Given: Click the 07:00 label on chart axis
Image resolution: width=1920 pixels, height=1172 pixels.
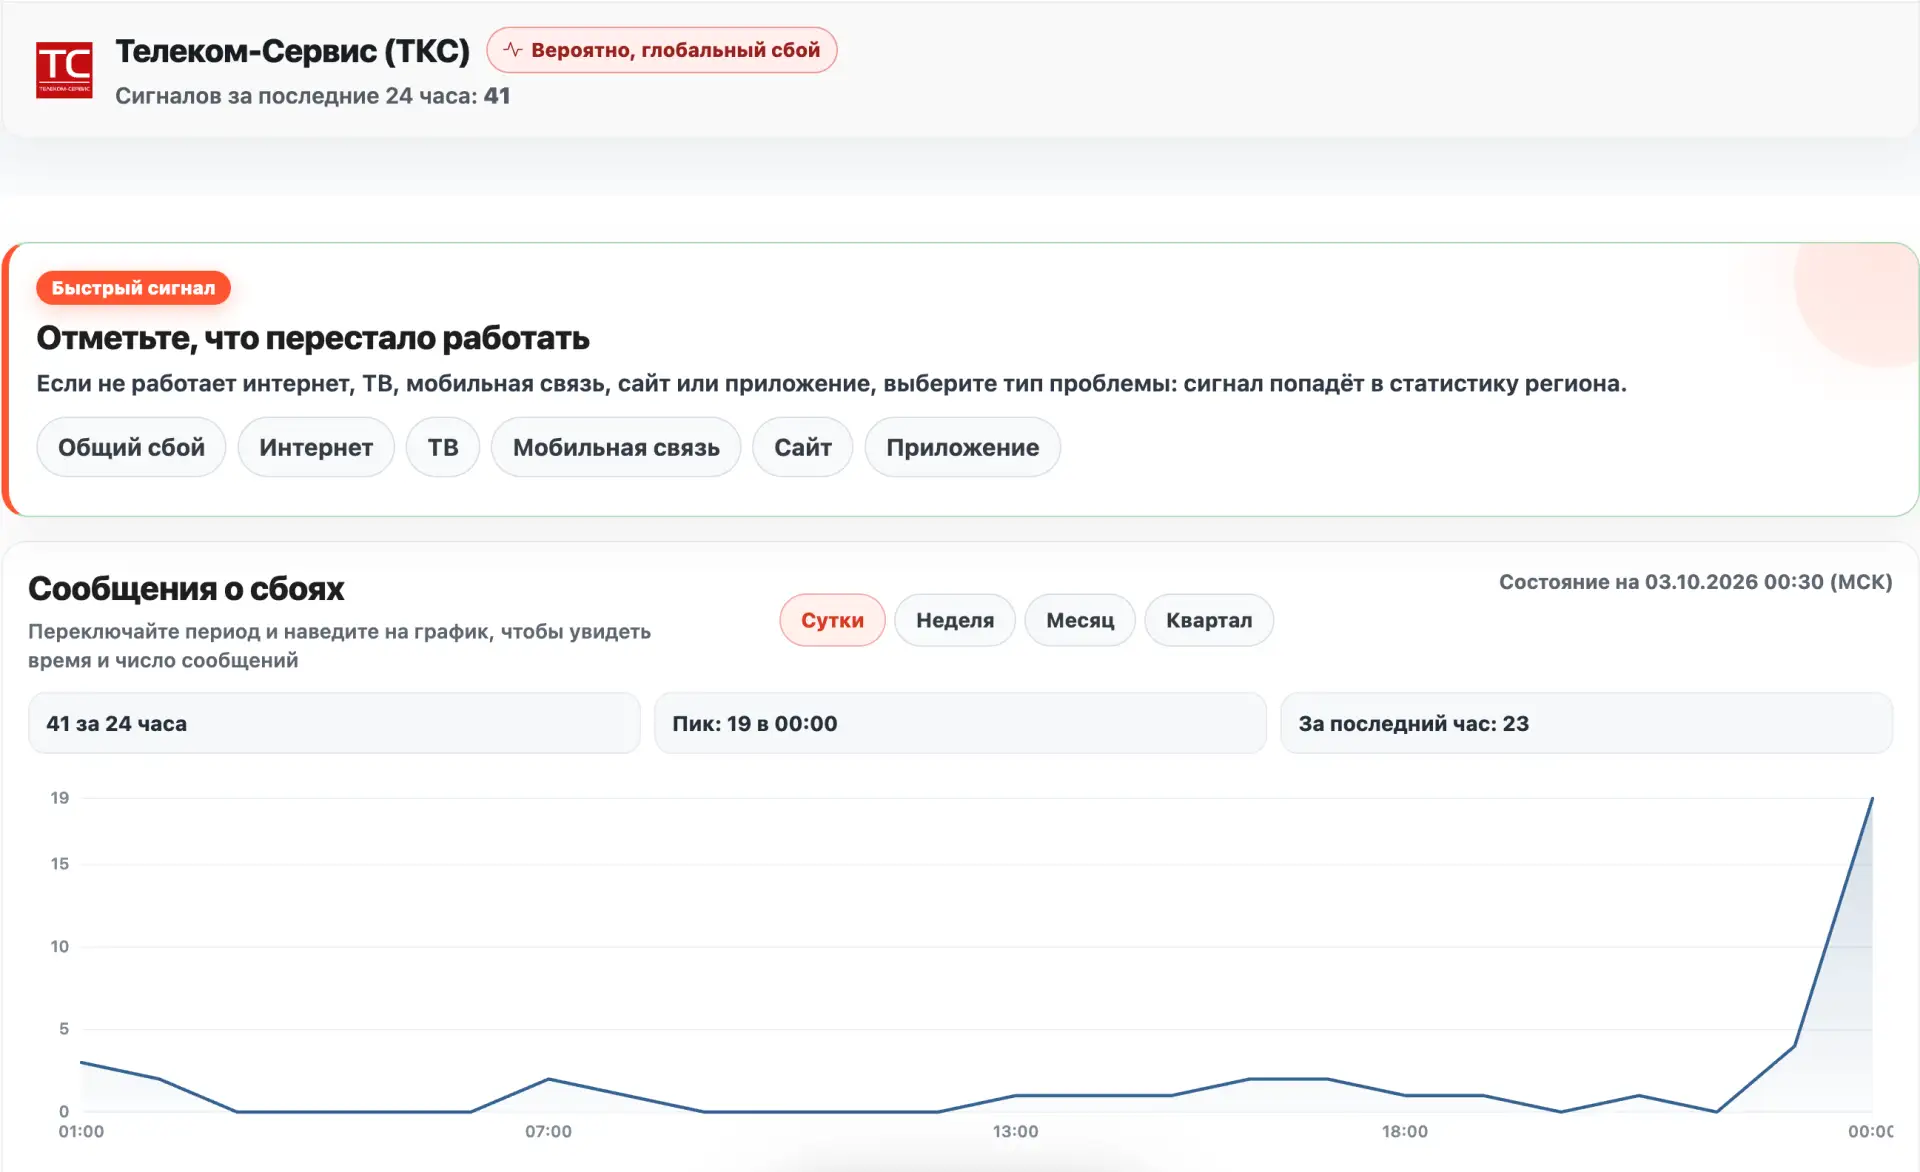Looking at the screenshot, I should point(548,1131).
